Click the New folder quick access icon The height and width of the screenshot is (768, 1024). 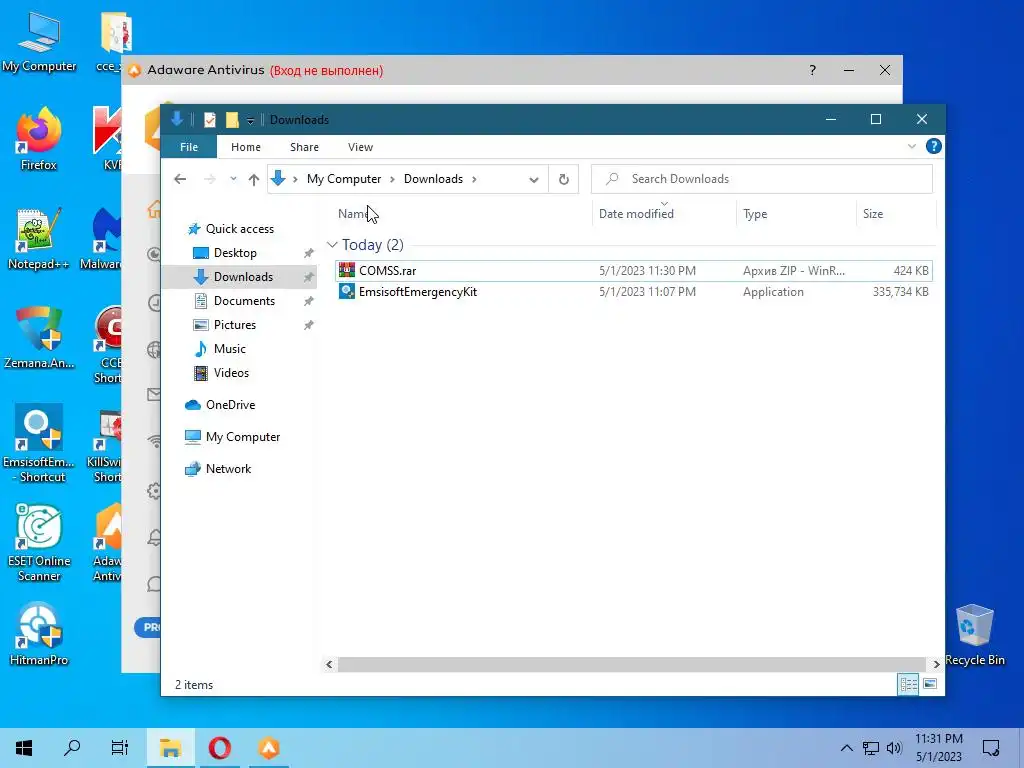tap(232, 120)
